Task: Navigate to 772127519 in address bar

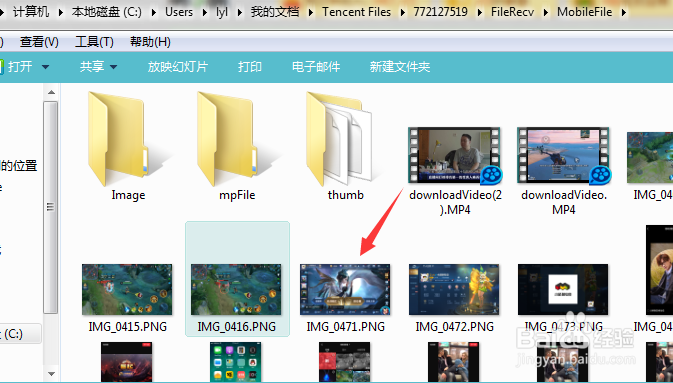Action: click(x=440, y=12)
